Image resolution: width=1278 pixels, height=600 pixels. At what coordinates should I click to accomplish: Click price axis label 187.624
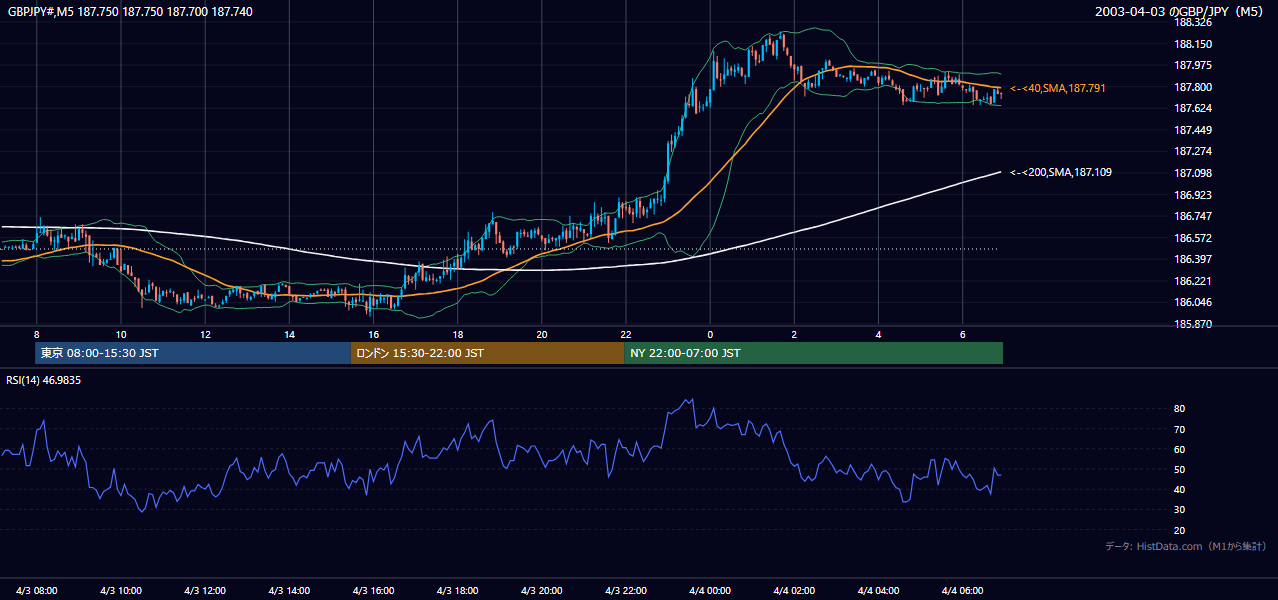coord(1193,108)
